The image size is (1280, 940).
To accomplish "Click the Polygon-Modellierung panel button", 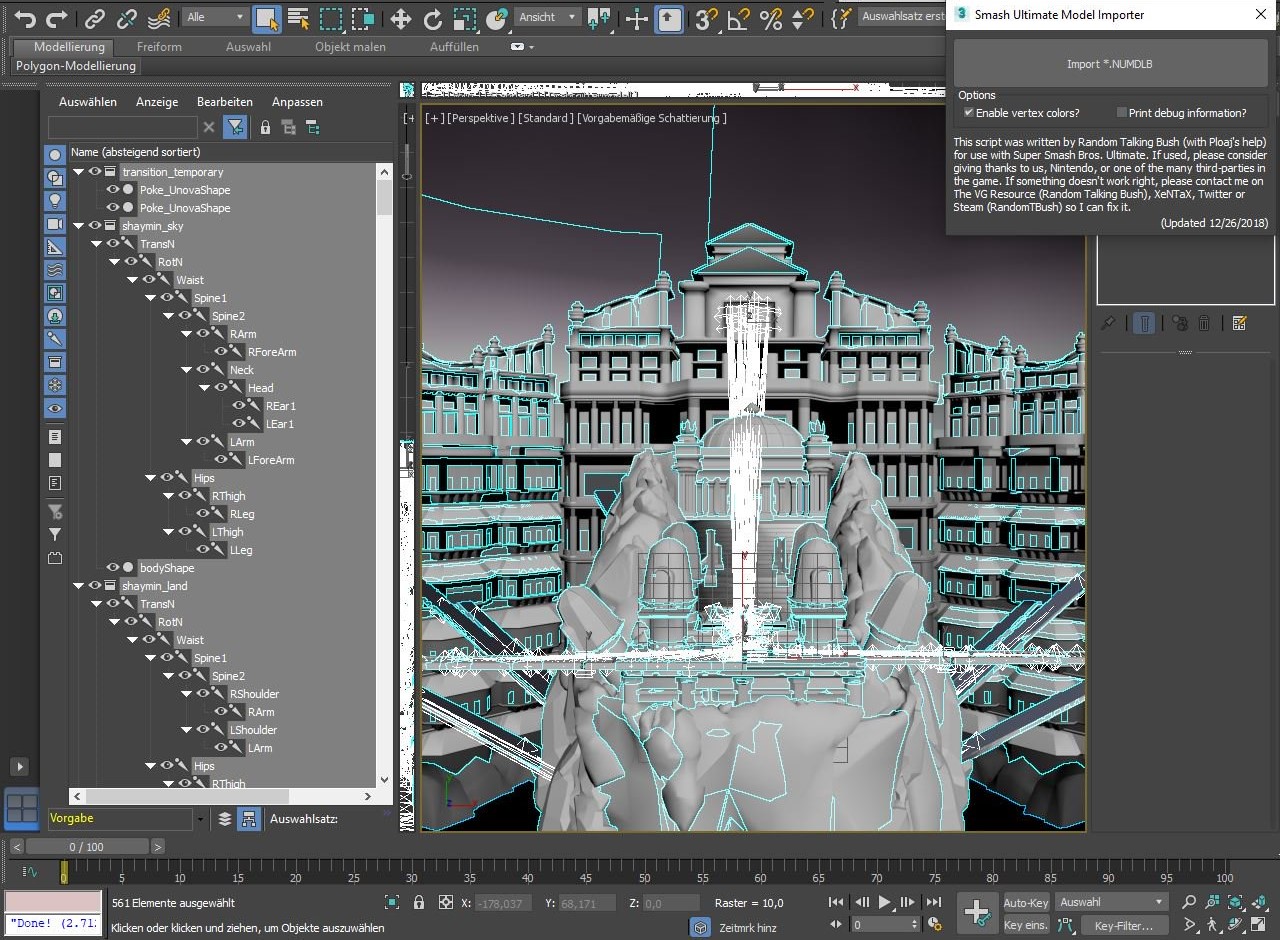I will point(76,66).
